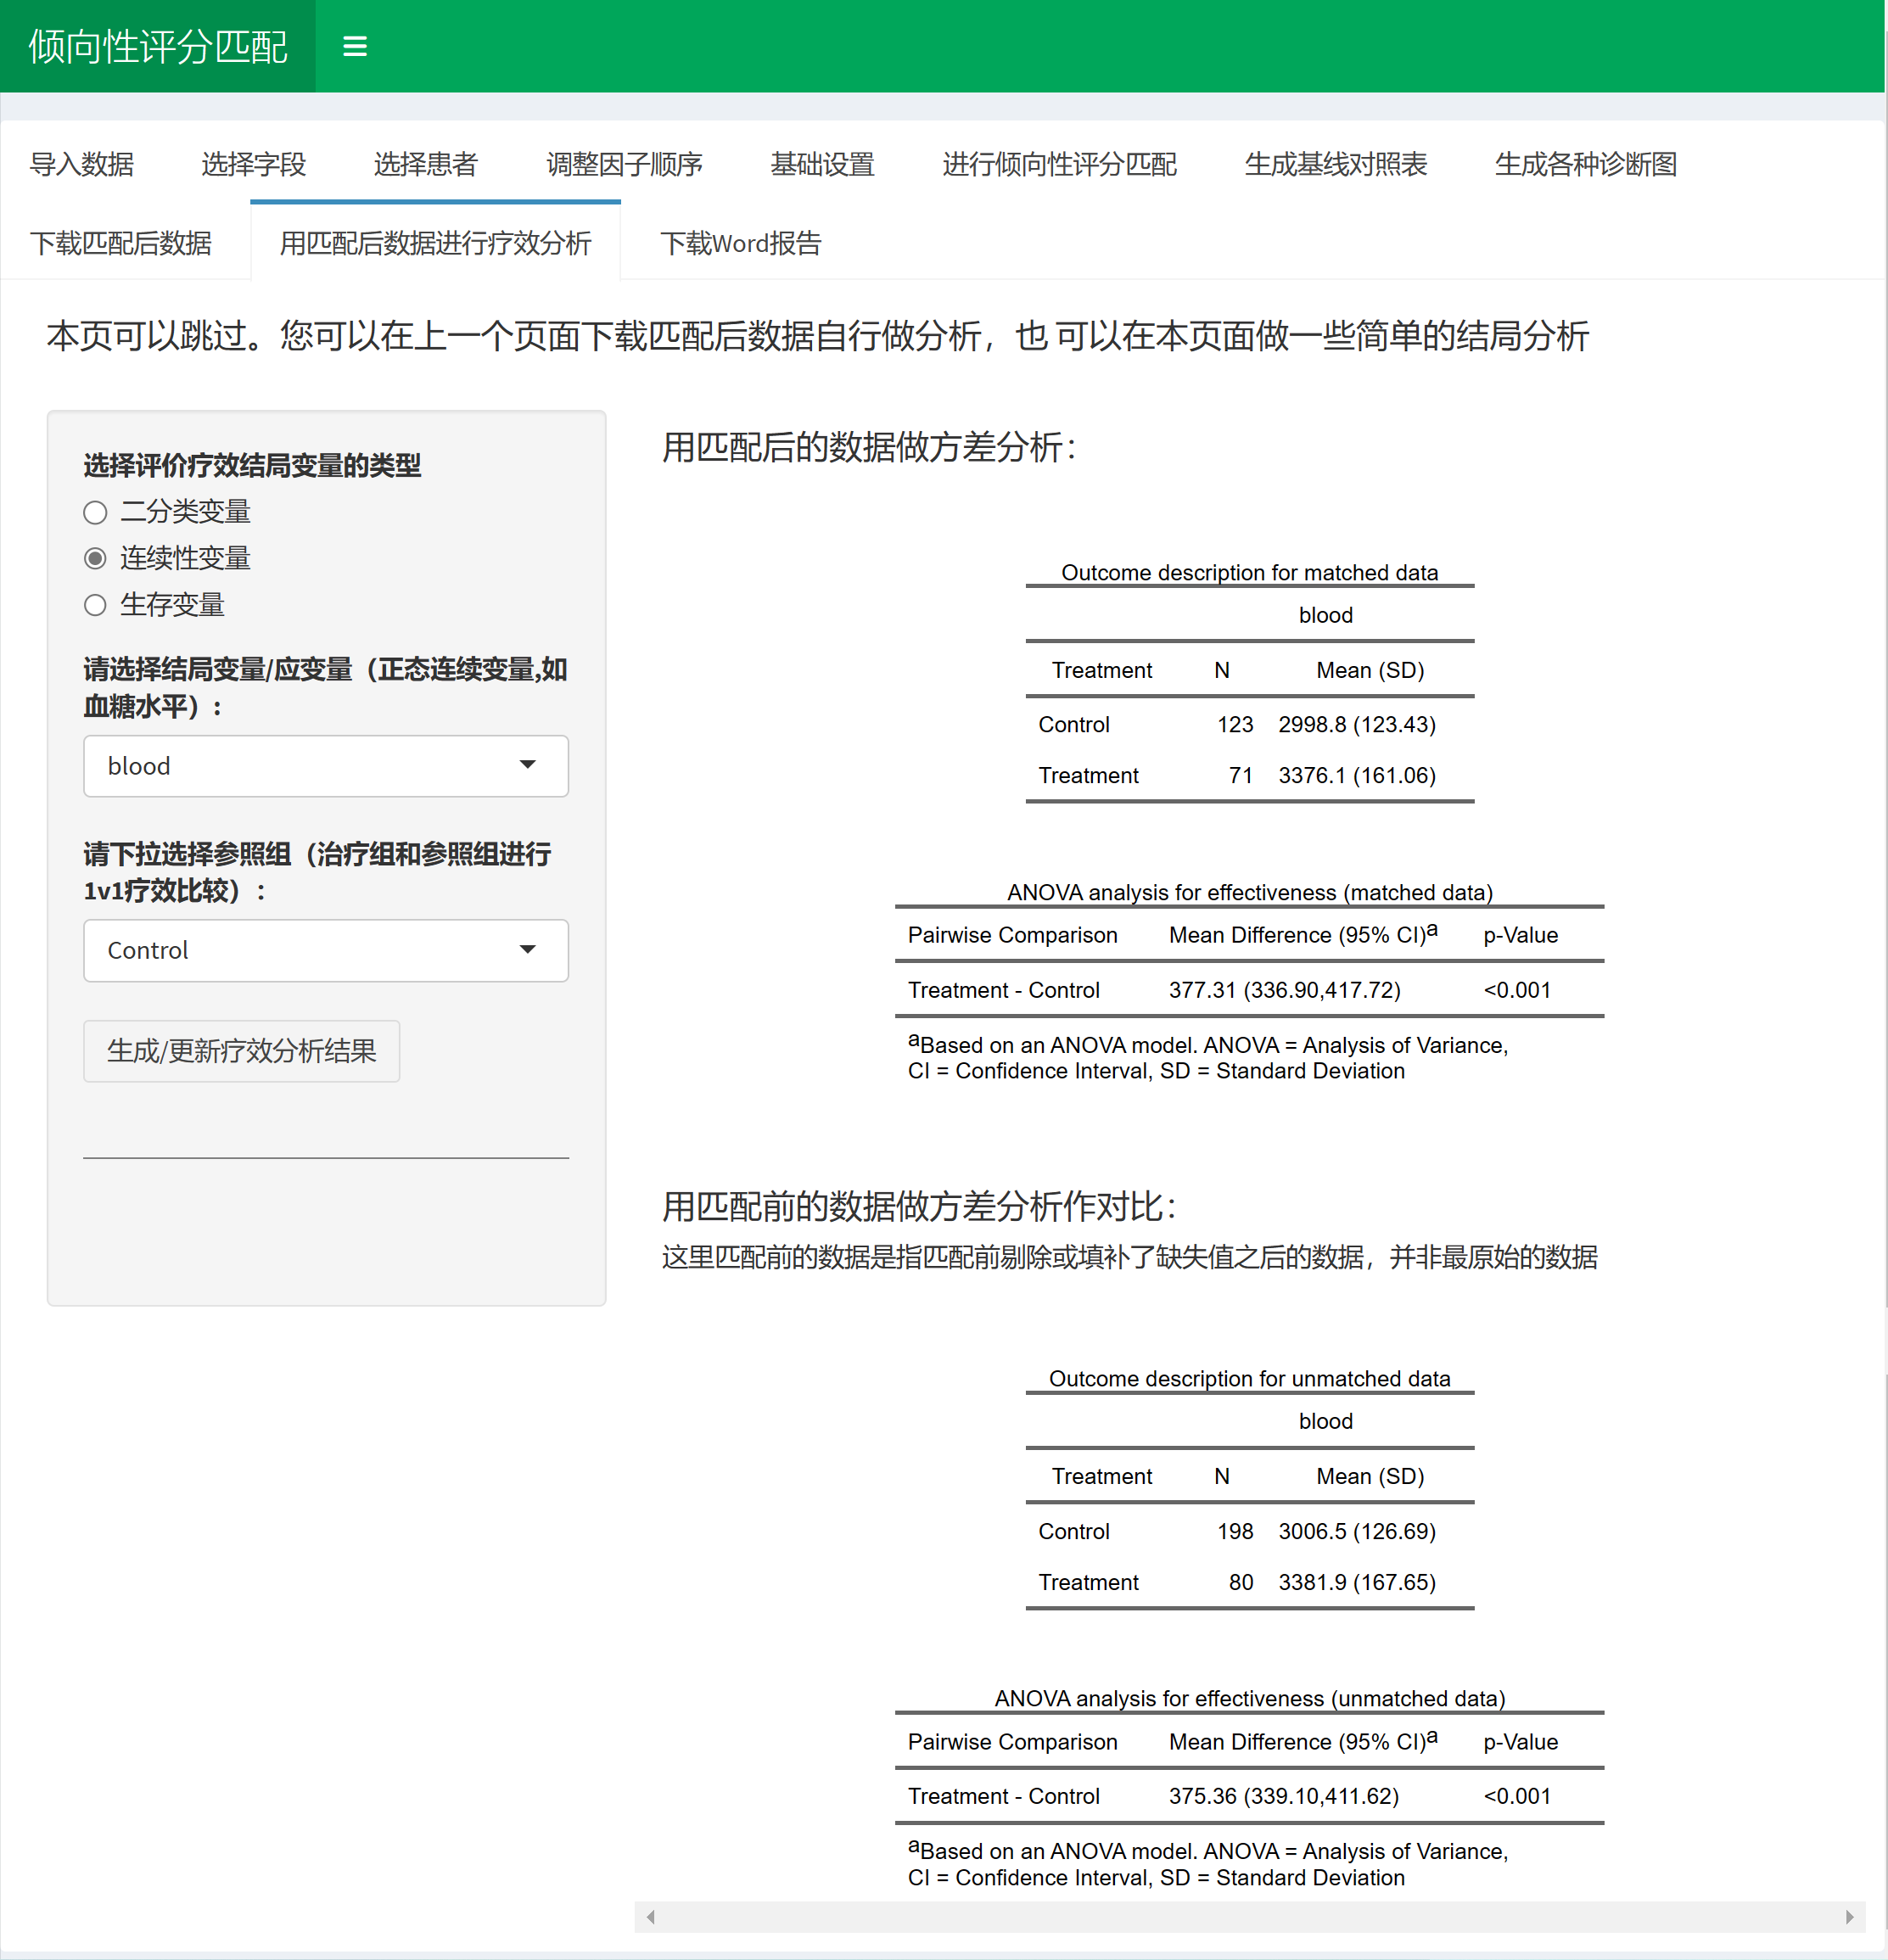Switch to the 选择患者 tab
Screen dimensions: 1888x1960
coord(426,164)
